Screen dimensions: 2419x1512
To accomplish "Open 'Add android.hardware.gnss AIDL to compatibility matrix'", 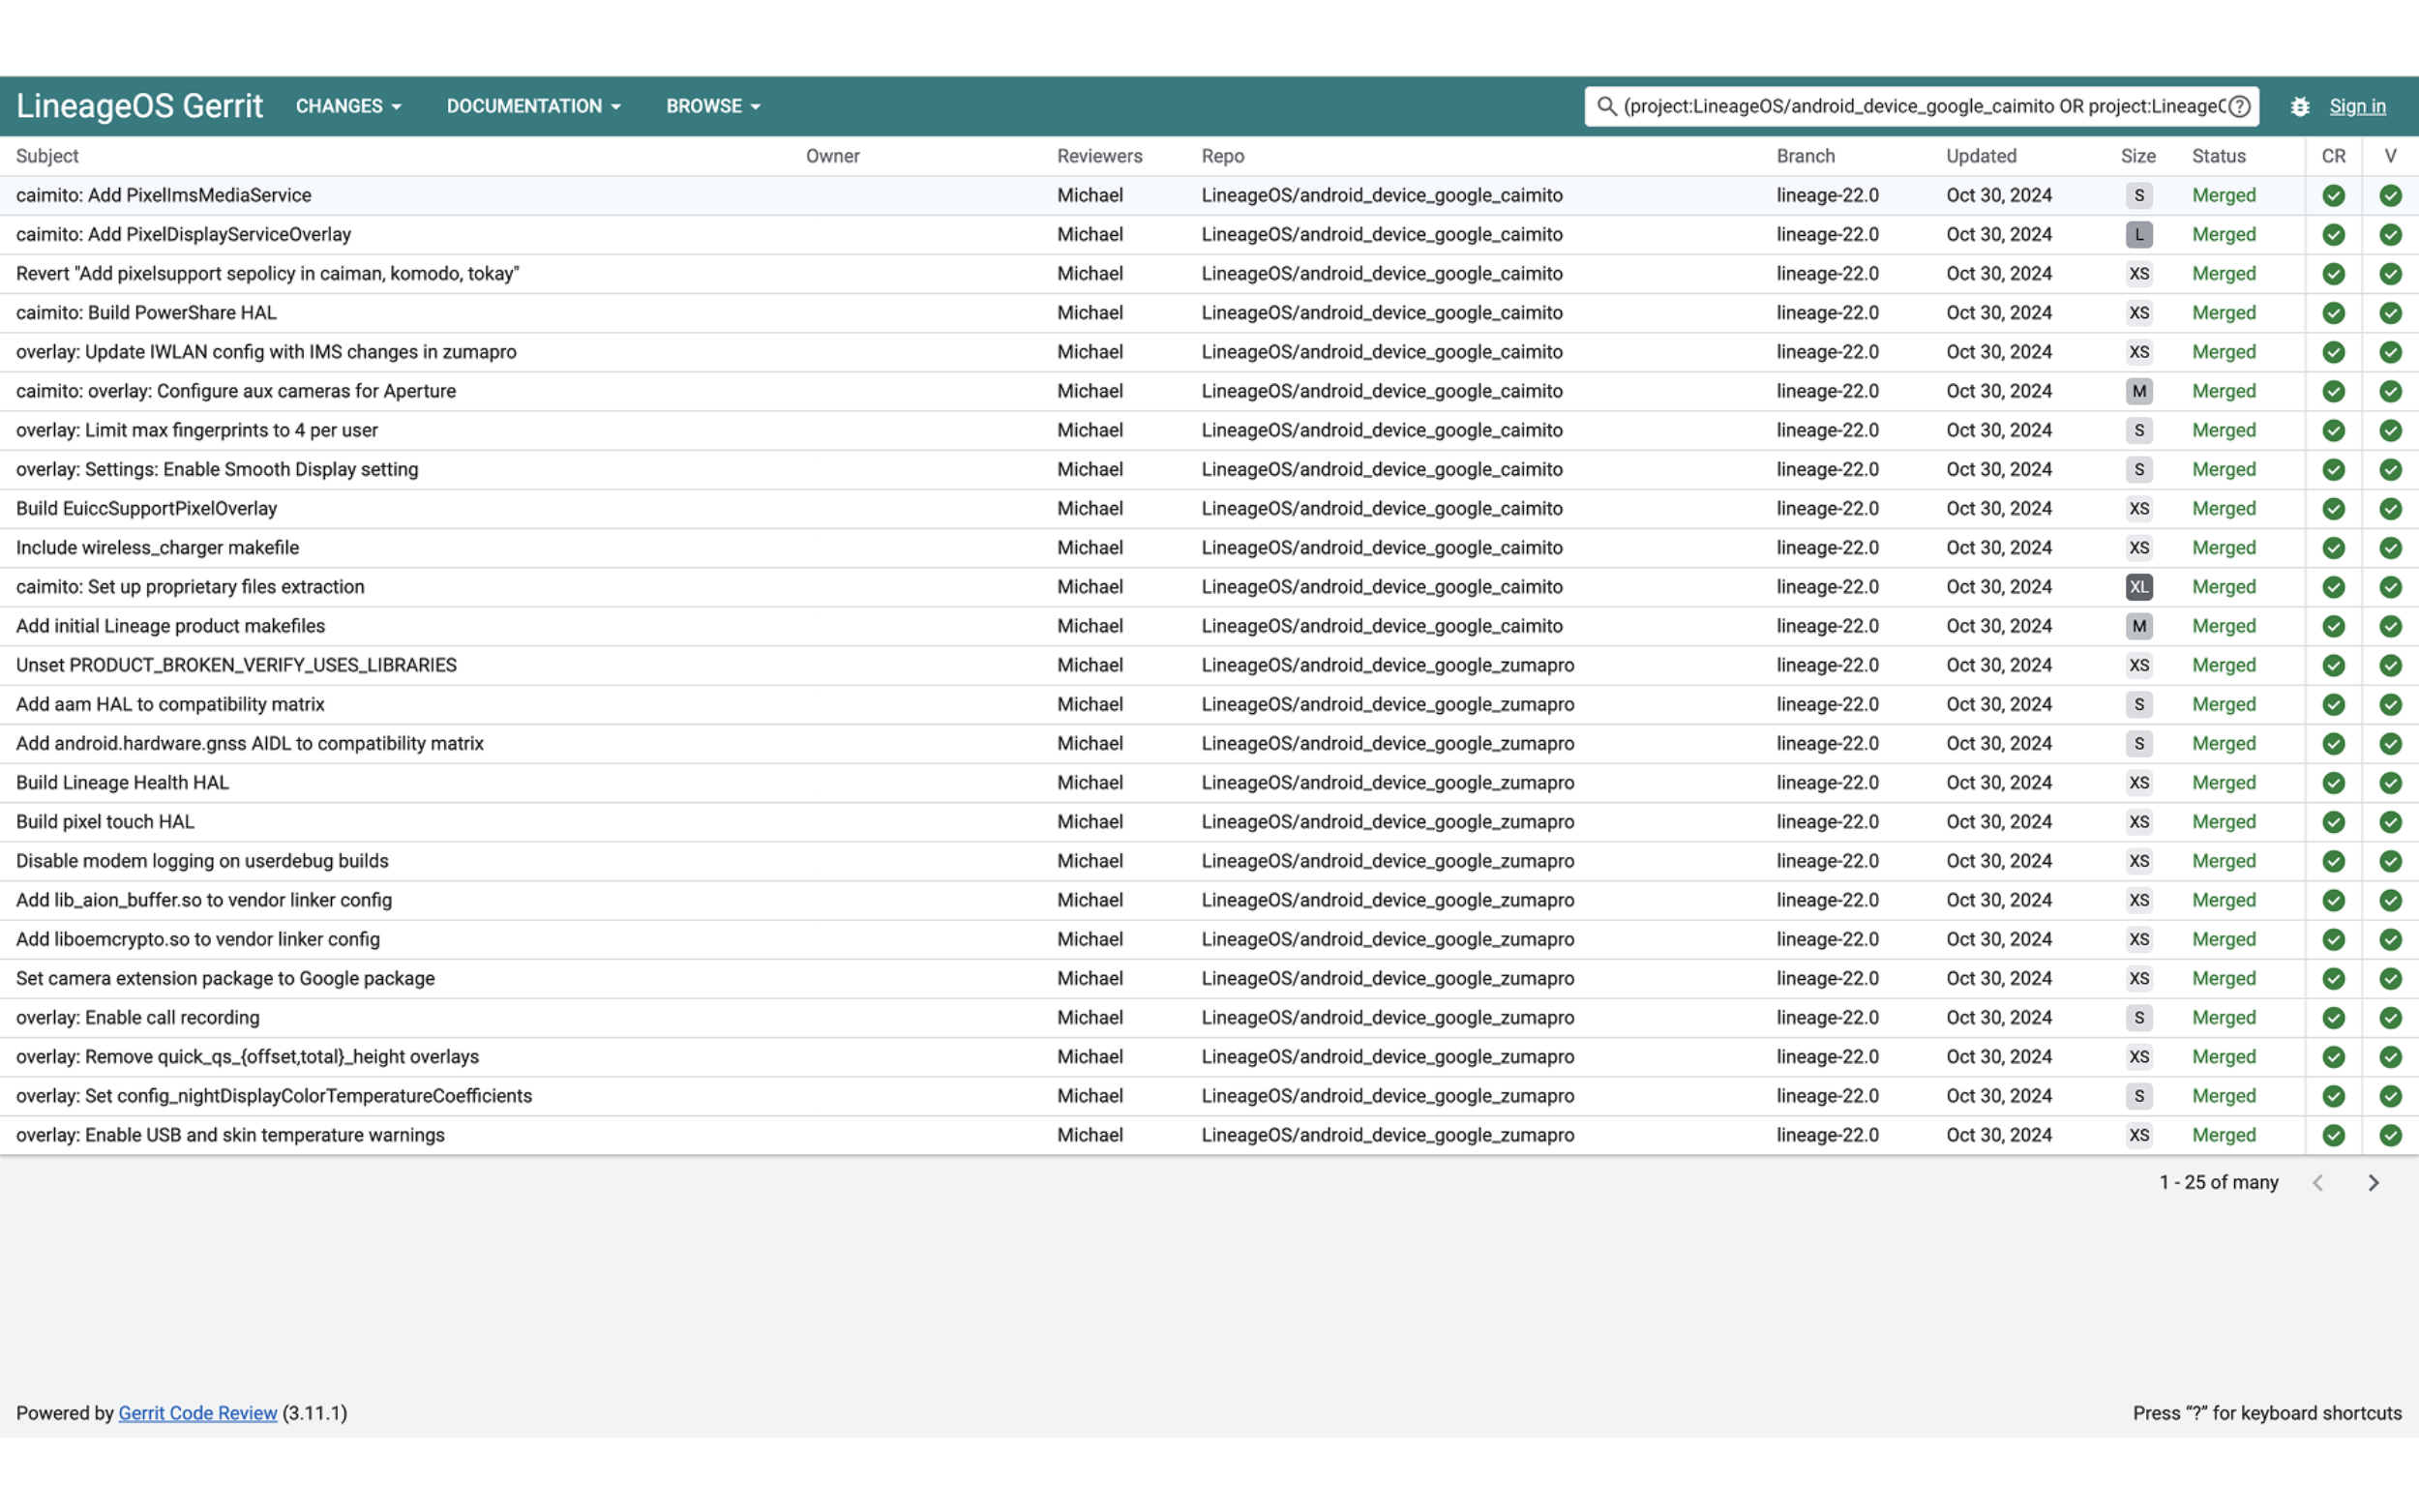I will point(250,744).
